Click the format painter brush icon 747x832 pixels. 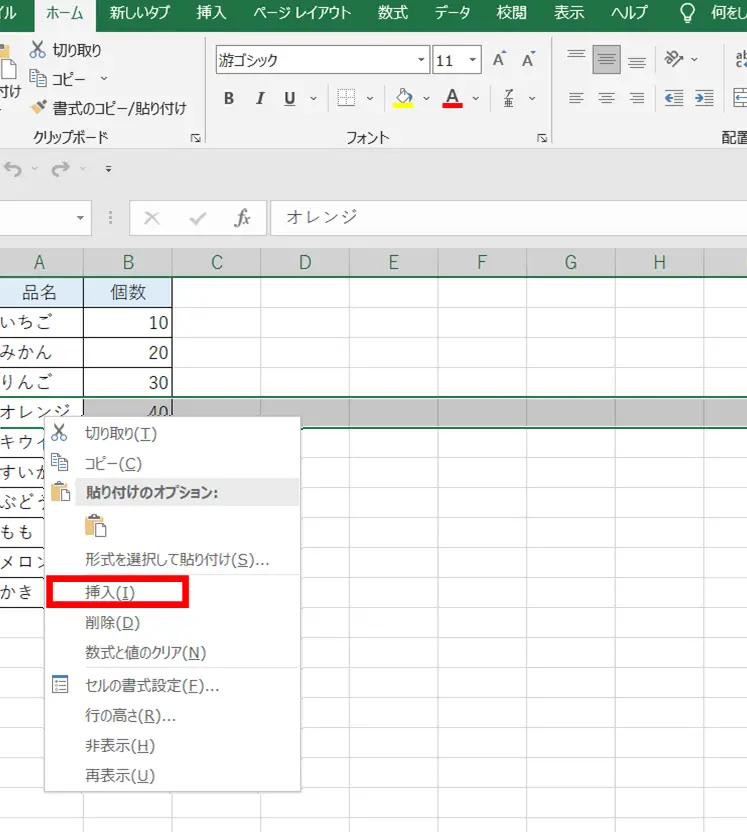tap(39, 108)
